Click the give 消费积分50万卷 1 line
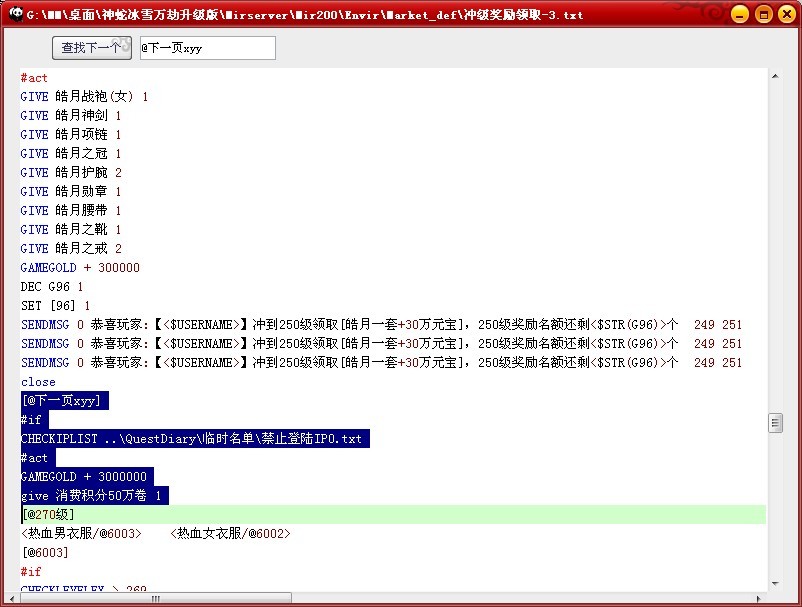This screenshot has width=802, height=607. pos(94,496)
